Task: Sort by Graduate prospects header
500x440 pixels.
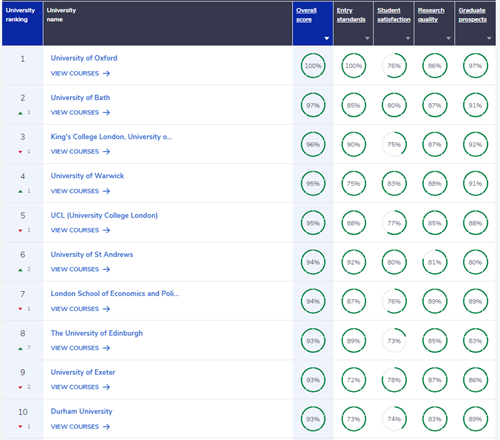Action: [x=473, y=15]
